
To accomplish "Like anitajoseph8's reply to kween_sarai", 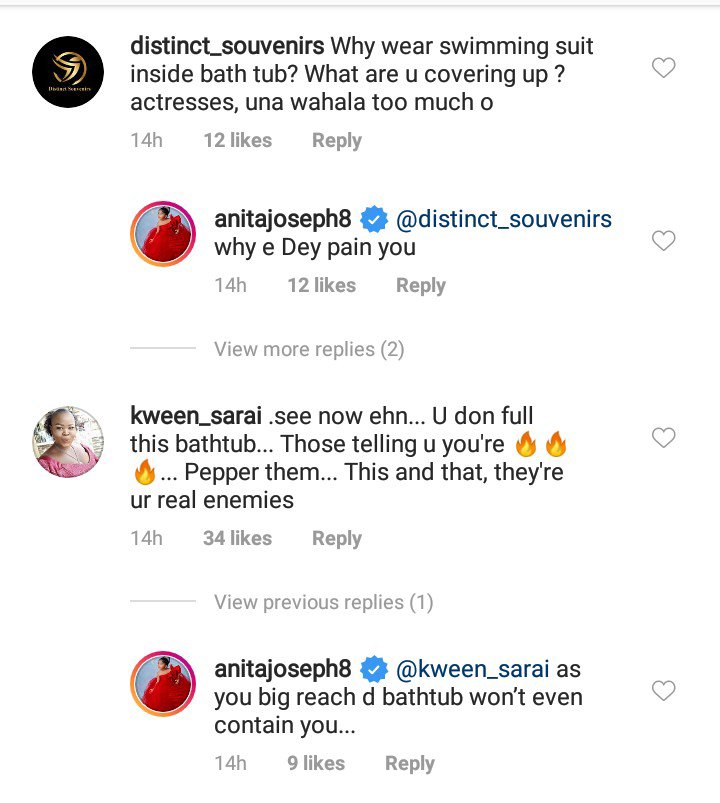I will 663,691.
